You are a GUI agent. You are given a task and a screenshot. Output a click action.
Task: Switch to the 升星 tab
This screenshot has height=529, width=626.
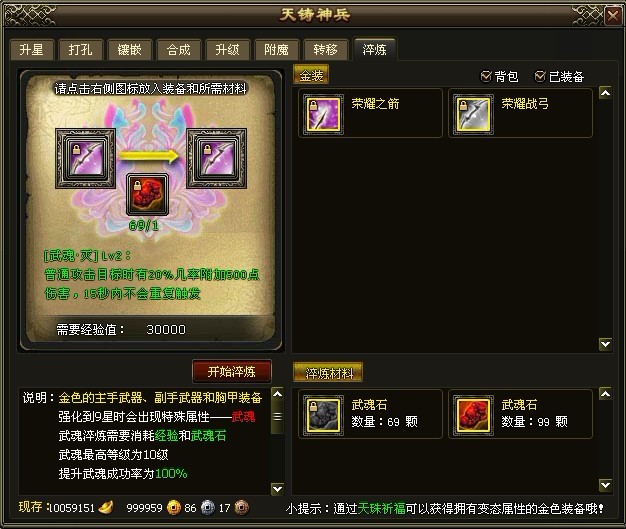[x=31, y=50]
